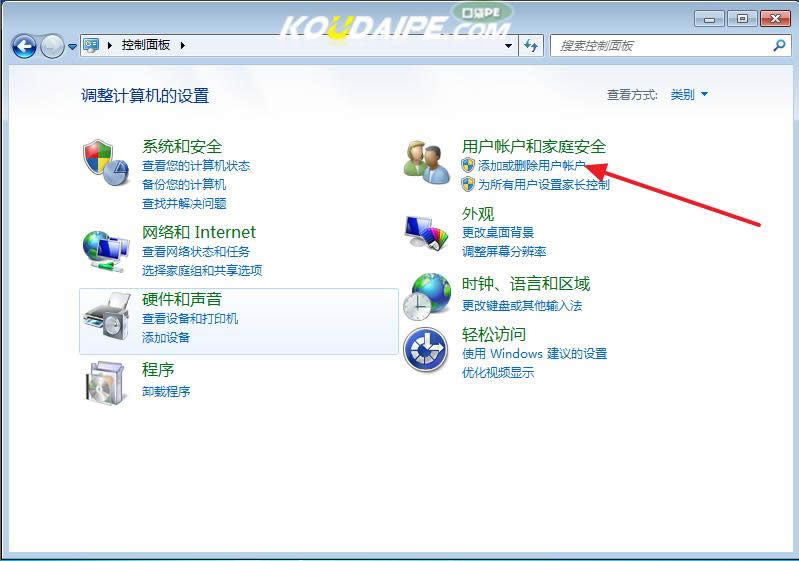Click the refresh button beside address bar
This screenshot has height=561, width=799.
531,46
